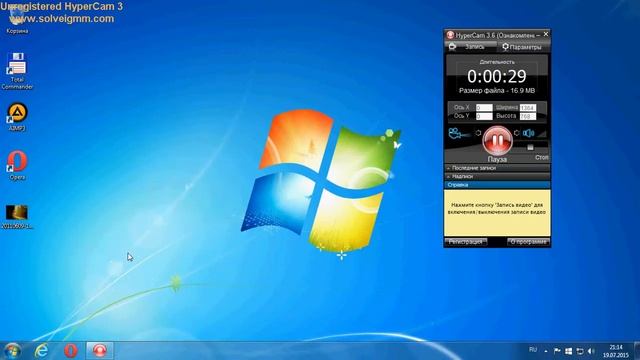
Task: Expand the Последние записи section
Action: point(497,168)
